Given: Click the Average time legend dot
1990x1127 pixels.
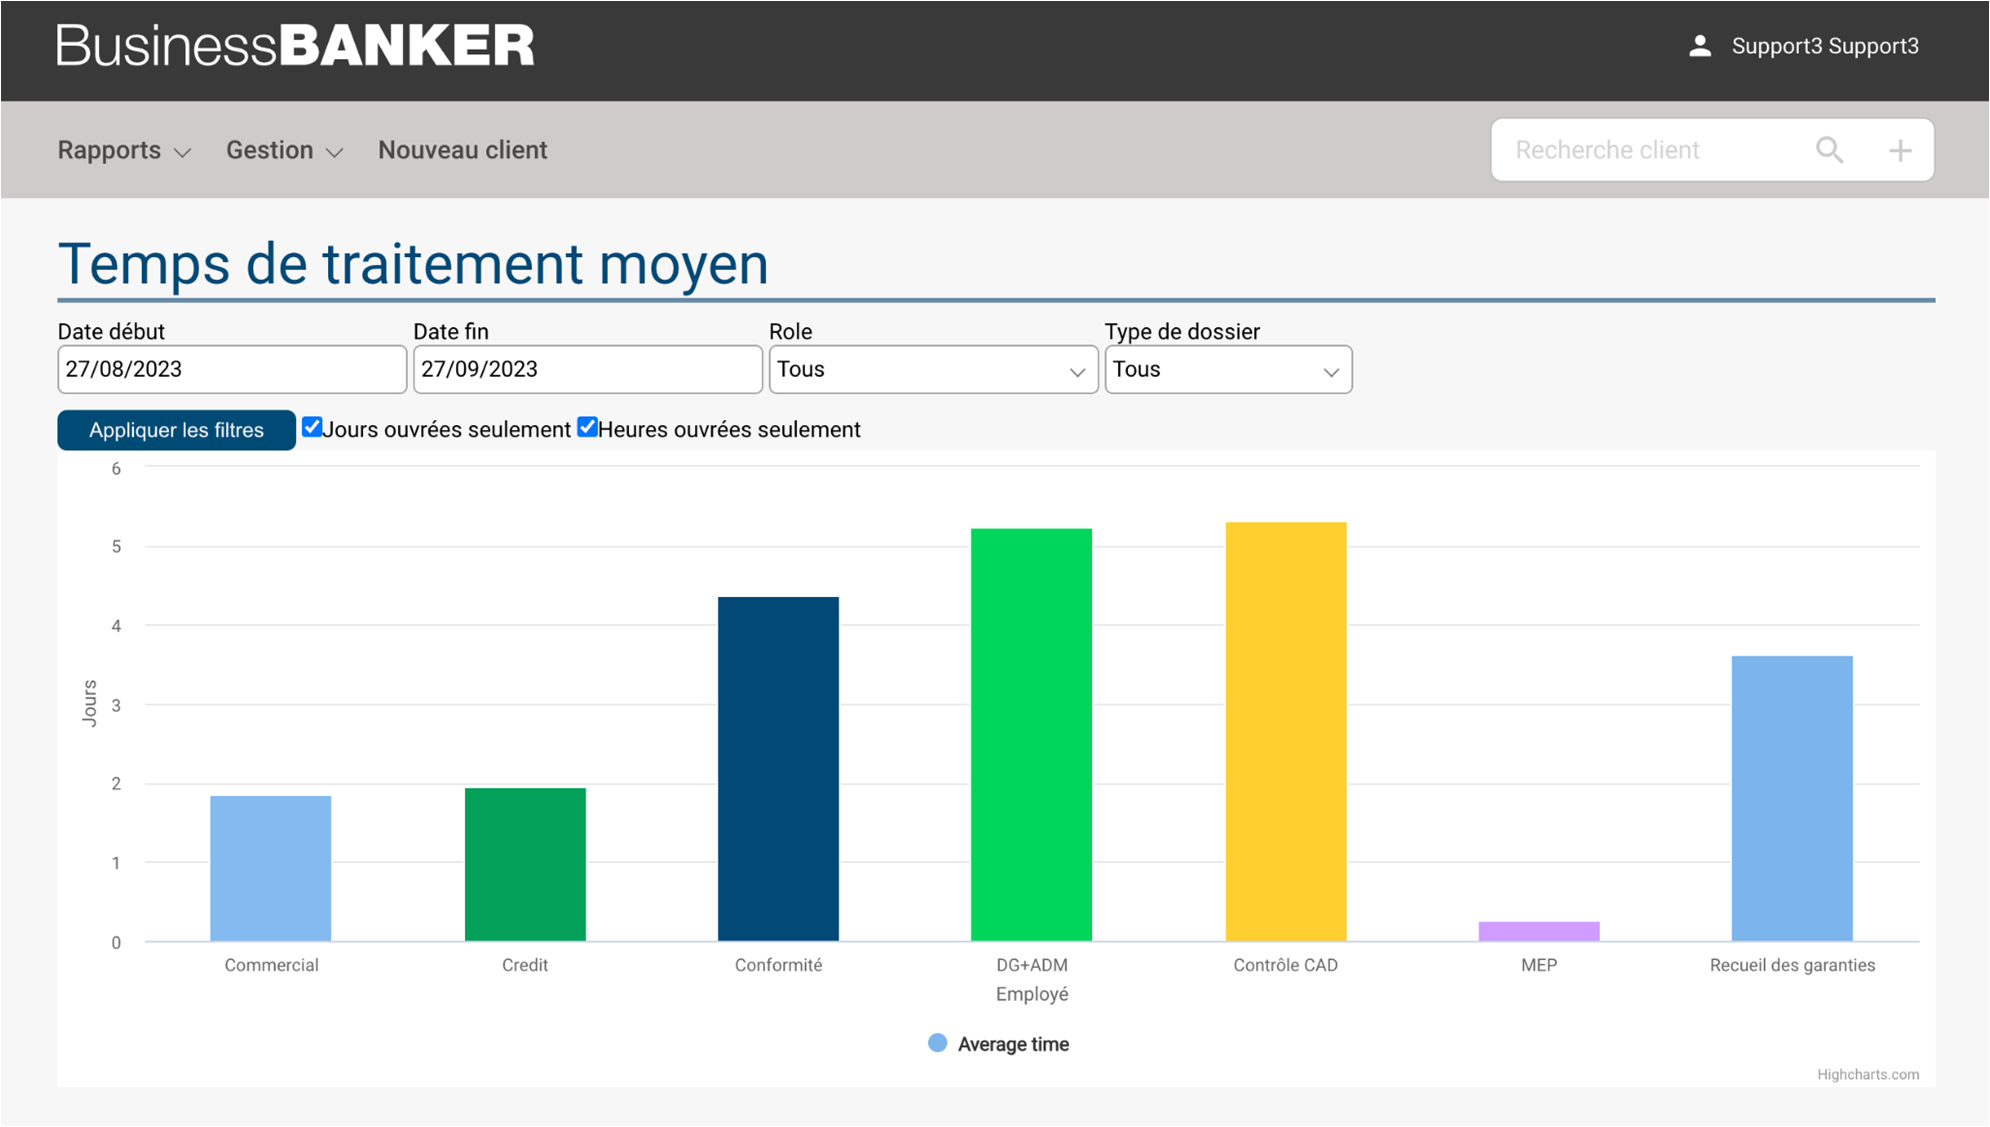Looking at the screenshot, I should pos(937,1043).
